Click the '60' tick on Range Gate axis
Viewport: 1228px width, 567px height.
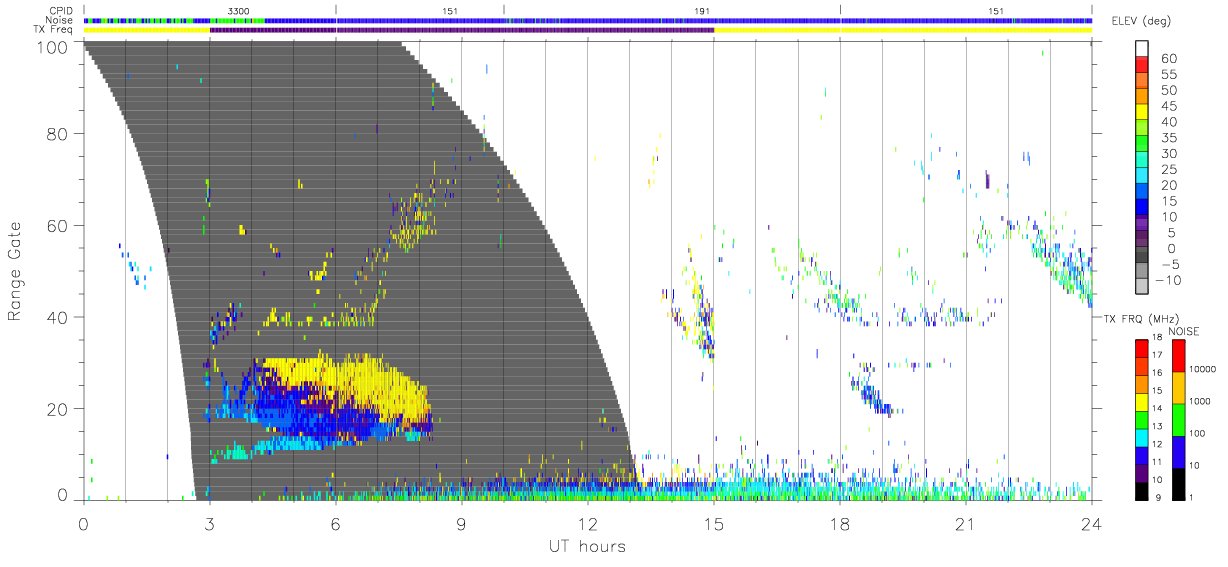tap(57, 226)
